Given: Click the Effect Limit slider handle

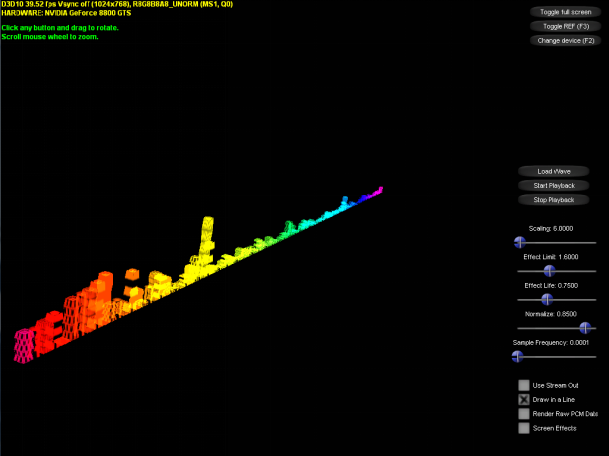Looking at the screenshot, I should coord(548,270).
